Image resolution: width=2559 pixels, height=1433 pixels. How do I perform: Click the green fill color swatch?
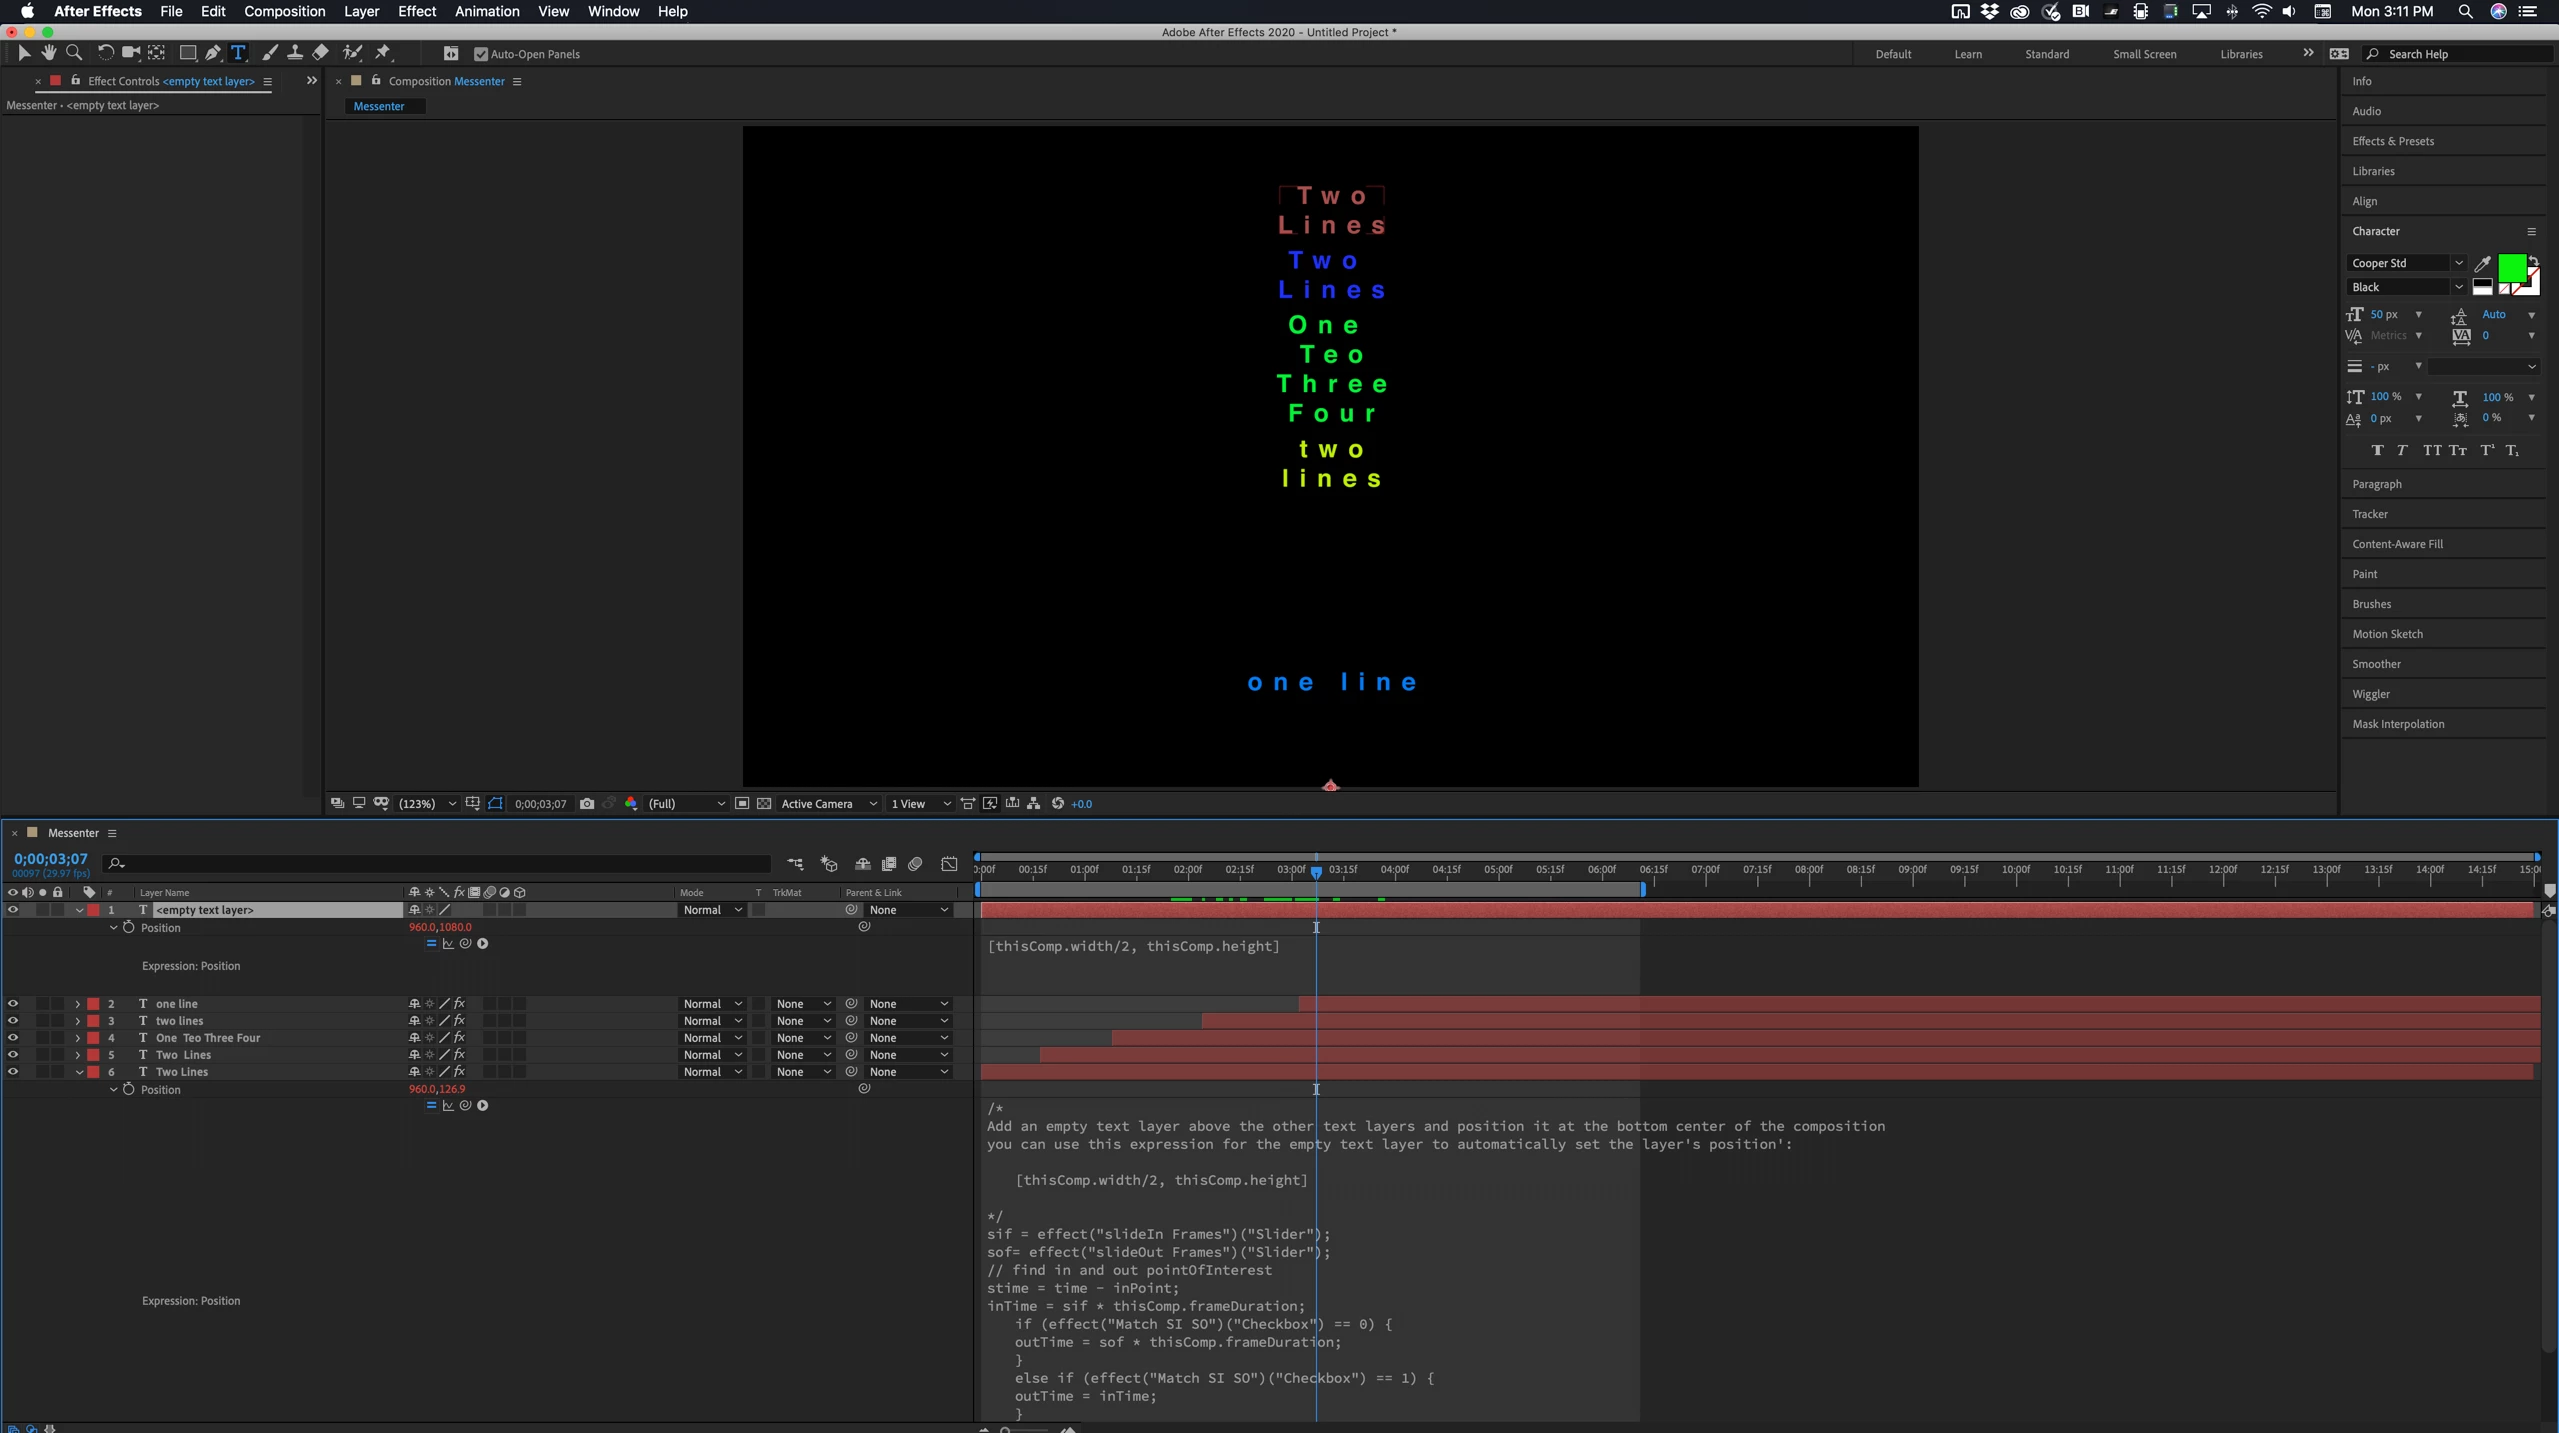click(2511, 268)
